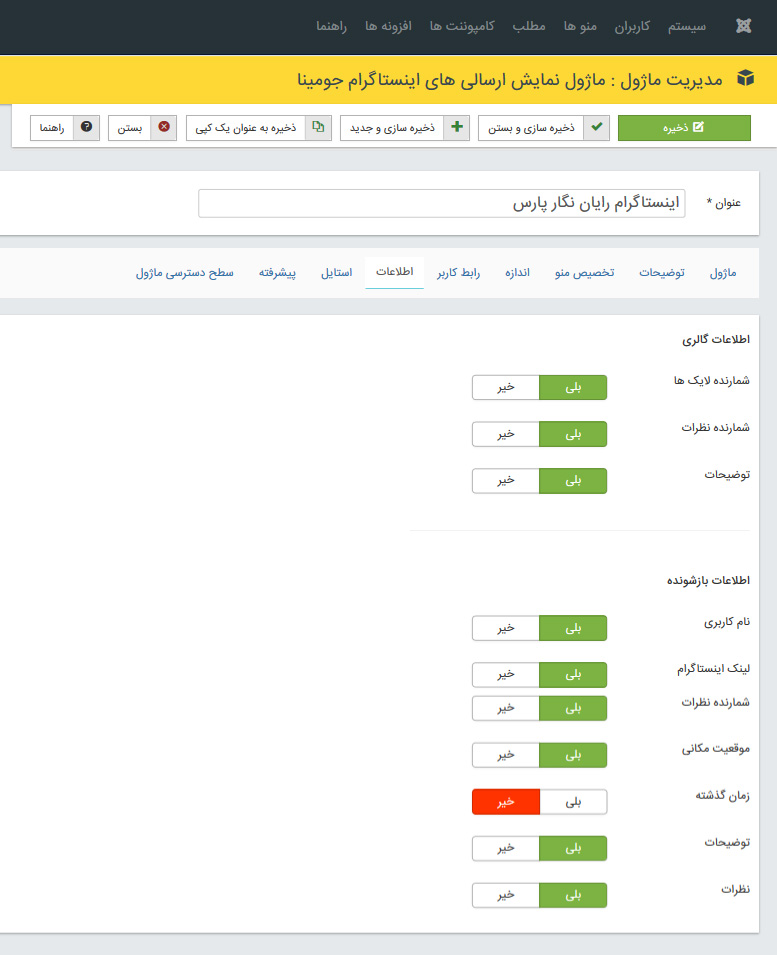
Task: Open the راهنما menu in top bar
Action: (331, 27)
